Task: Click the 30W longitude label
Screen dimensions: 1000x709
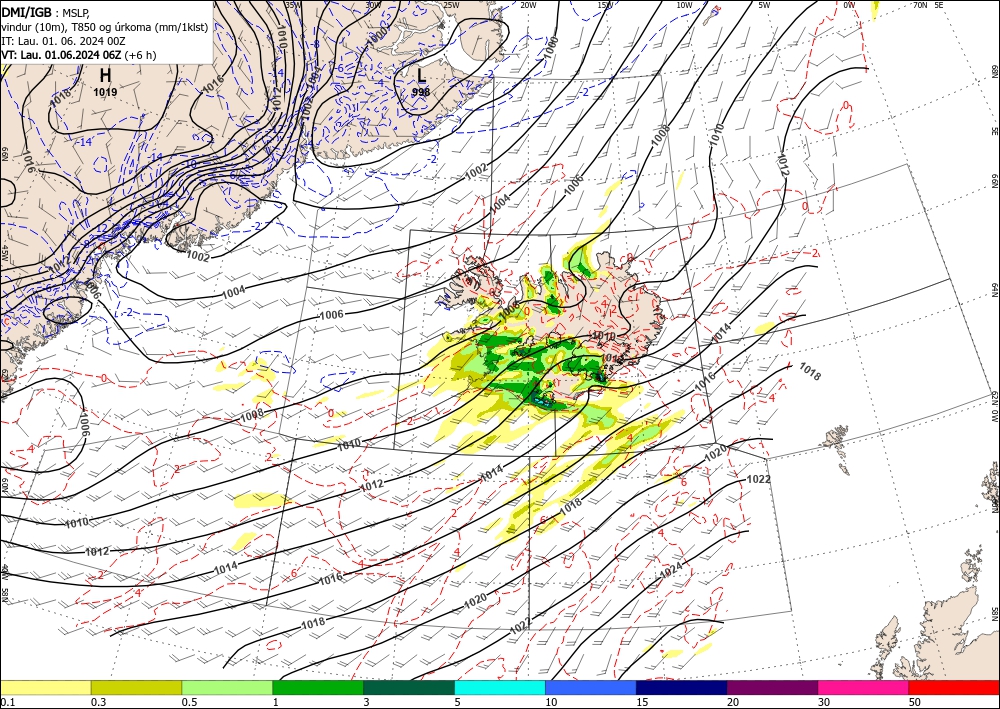Action: [373, 5]
